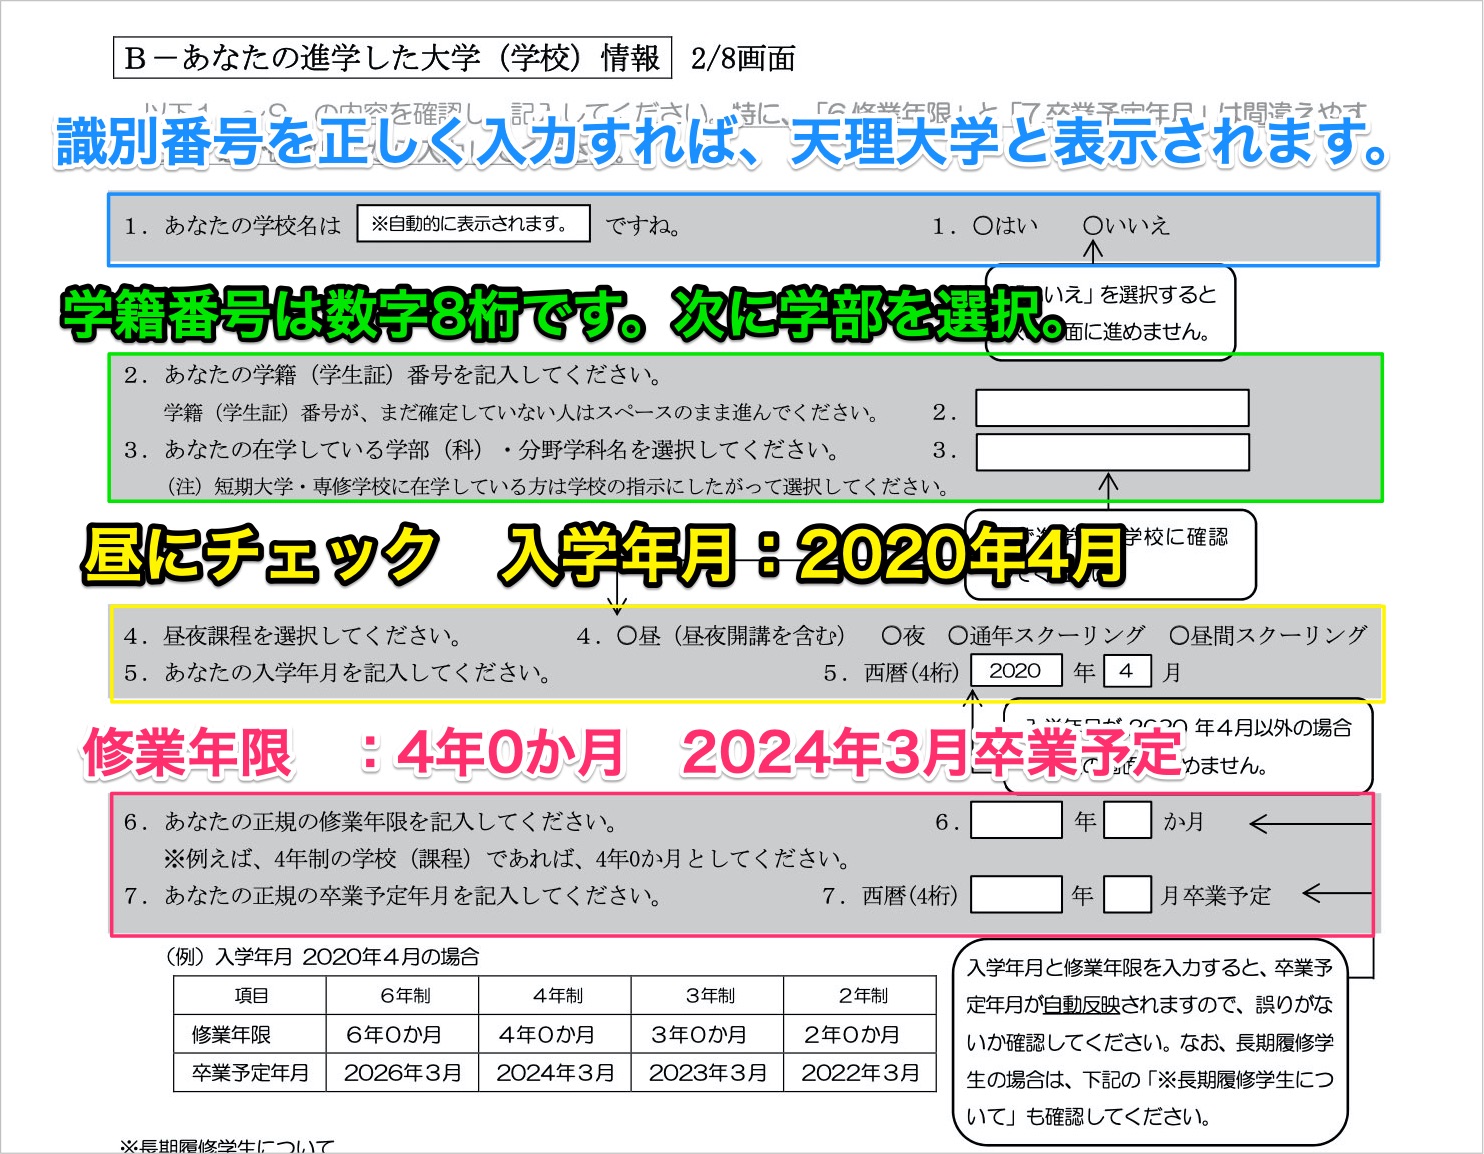Screen dimensions: 1484x1154
Task: Click the 6年制 table header cell
Action: [x=403, y=996]
